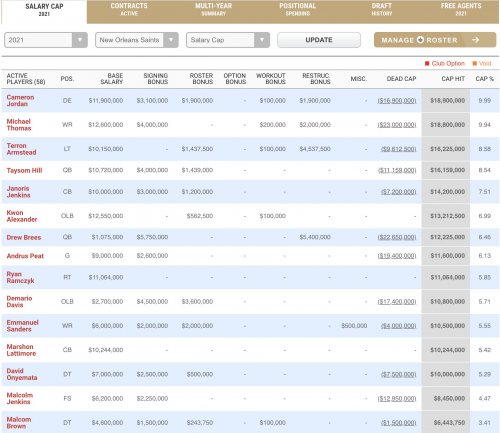Viewport: 500px width, 433px height.
Task: Select Cameron Jordan cap hit $18,900,000
Action: 447,100
